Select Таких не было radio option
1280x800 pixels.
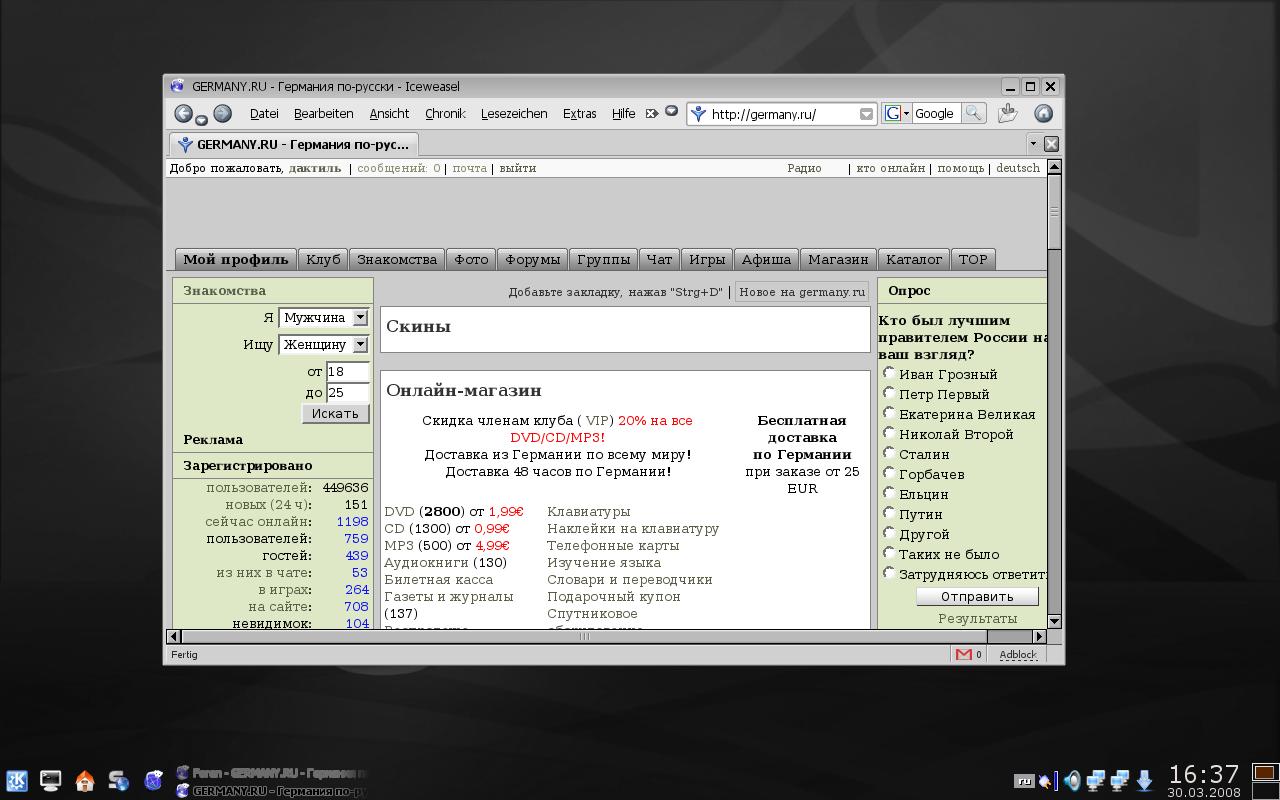(888, 553)
